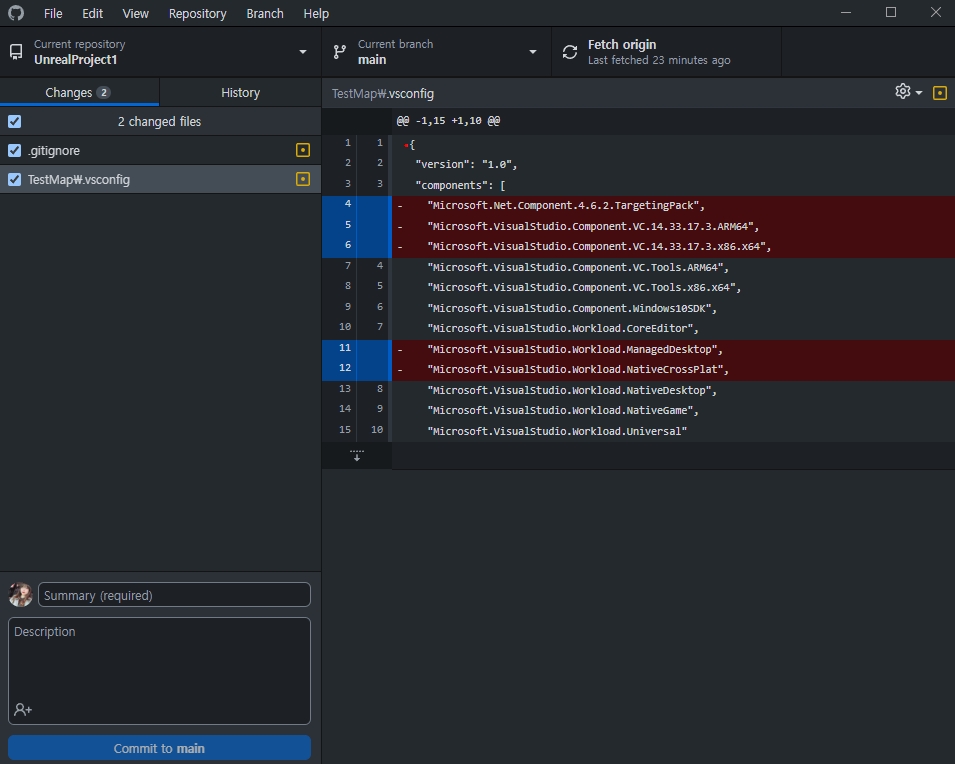Switch to the History tab
This screenshot has width=955, height=764.
tap(241, 93)
